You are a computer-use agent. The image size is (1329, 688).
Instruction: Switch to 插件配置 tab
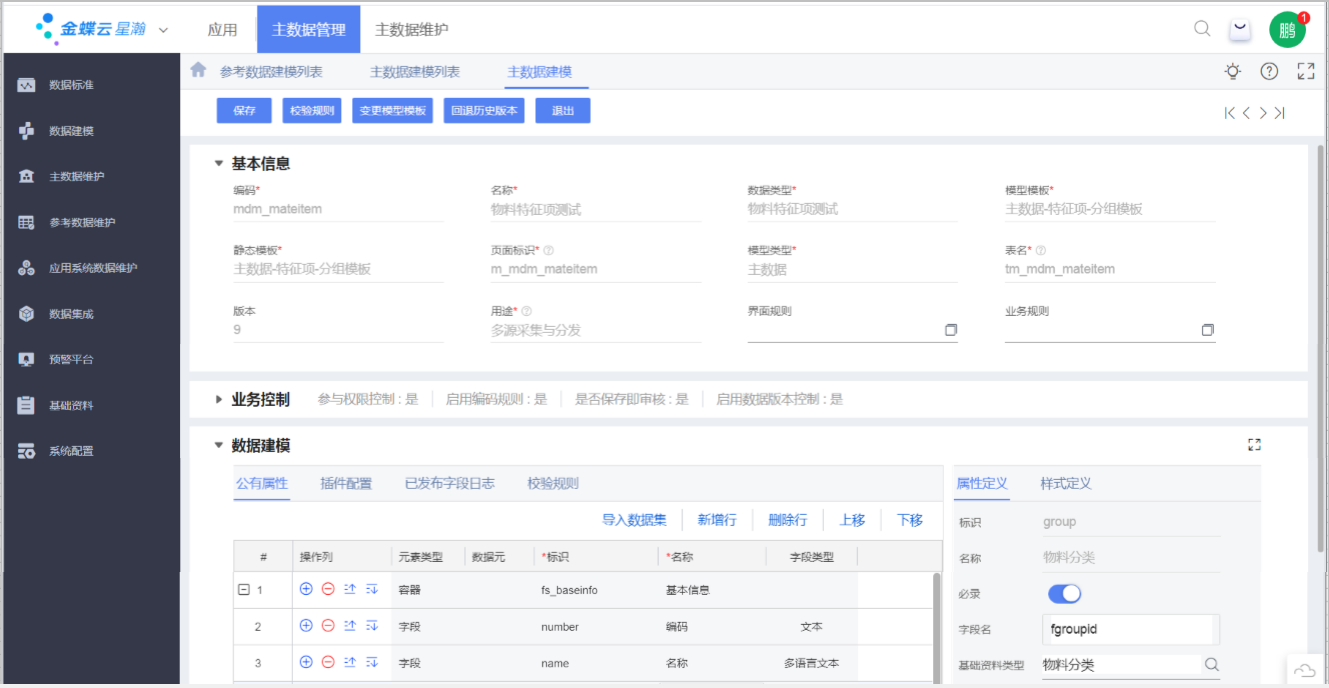pos(346,483)
